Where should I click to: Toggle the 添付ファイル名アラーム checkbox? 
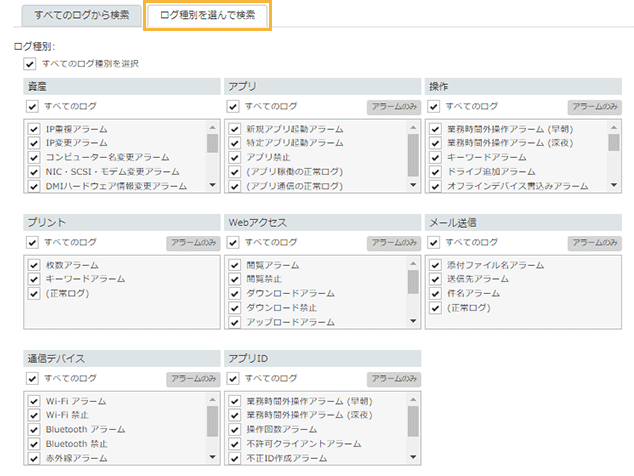[435, 265]
